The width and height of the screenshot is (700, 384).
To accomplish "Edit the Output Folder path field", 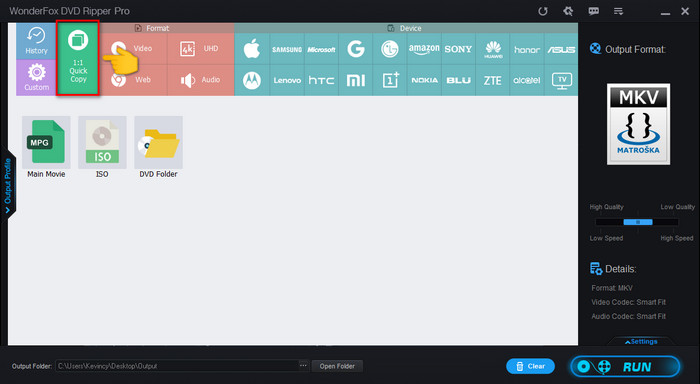I will (x=177, y=366).
